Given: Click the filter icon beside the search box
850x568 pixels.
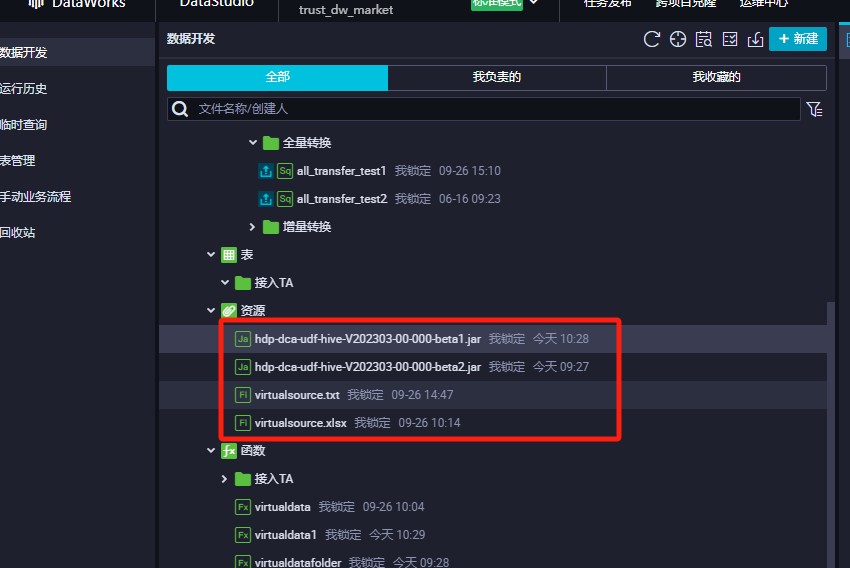Looking at the screenshot, I should [x=814, y=109].
